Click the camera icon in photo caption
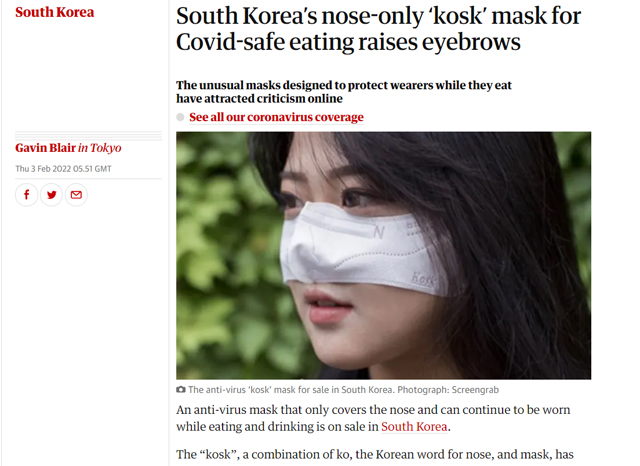This screenshot has height=466, width=640. (180, 390)
